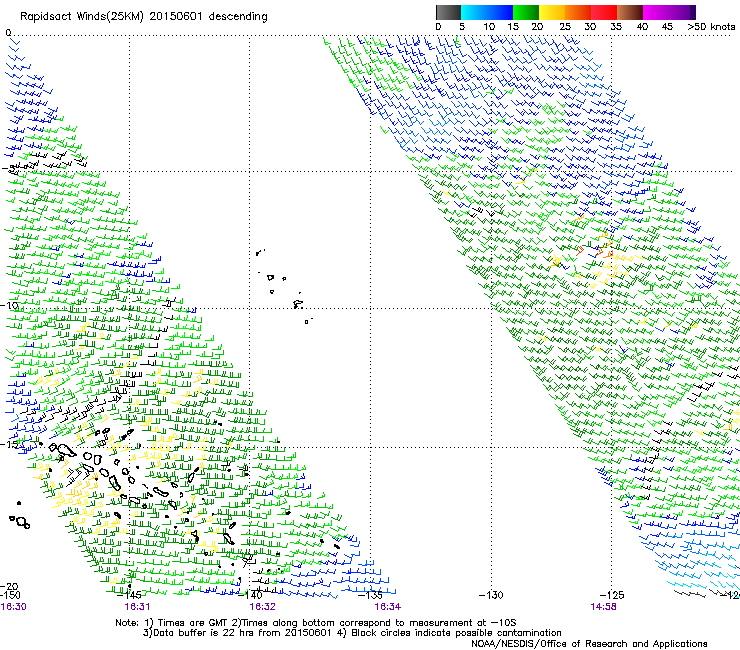Image resolution: width=740 pixels, height=650 pixels.
Task: Select the yellow 20–25 knots legend segment
Action: [x=552, y=12]
